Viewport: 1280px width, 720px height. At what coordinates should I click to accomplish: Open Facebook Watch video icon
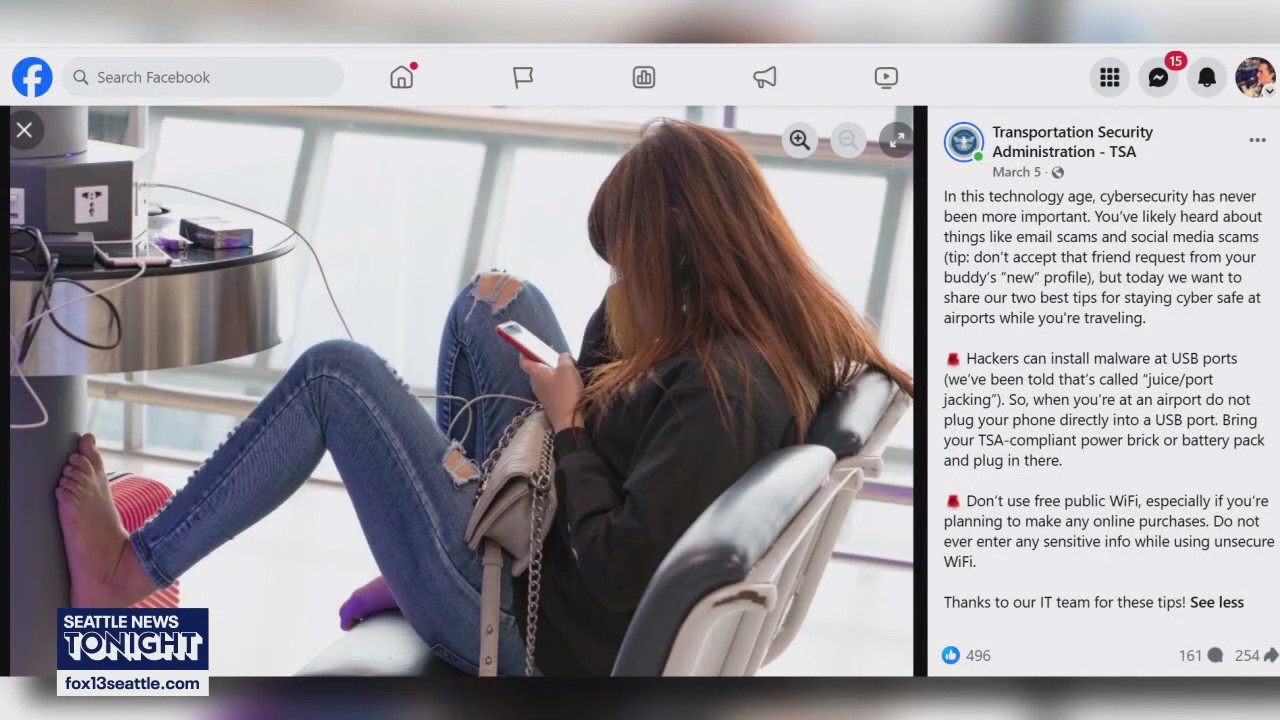tap(885, 77)
